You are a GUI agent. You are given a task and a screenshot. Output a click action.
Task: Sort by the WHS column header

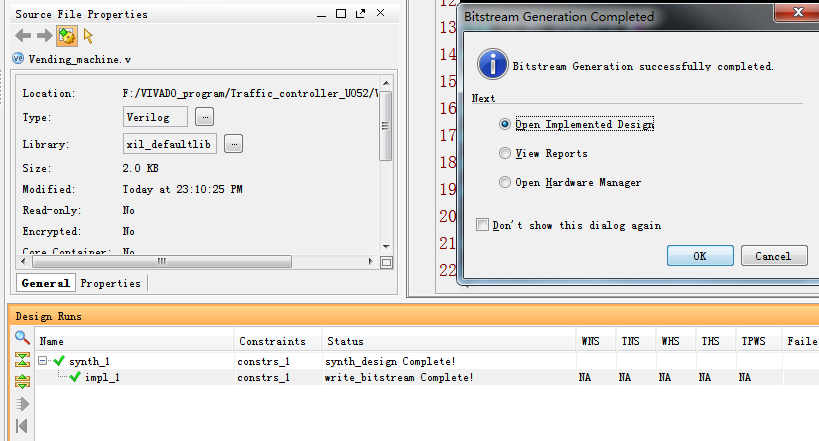pyautogui.click(x=676, y=341)
